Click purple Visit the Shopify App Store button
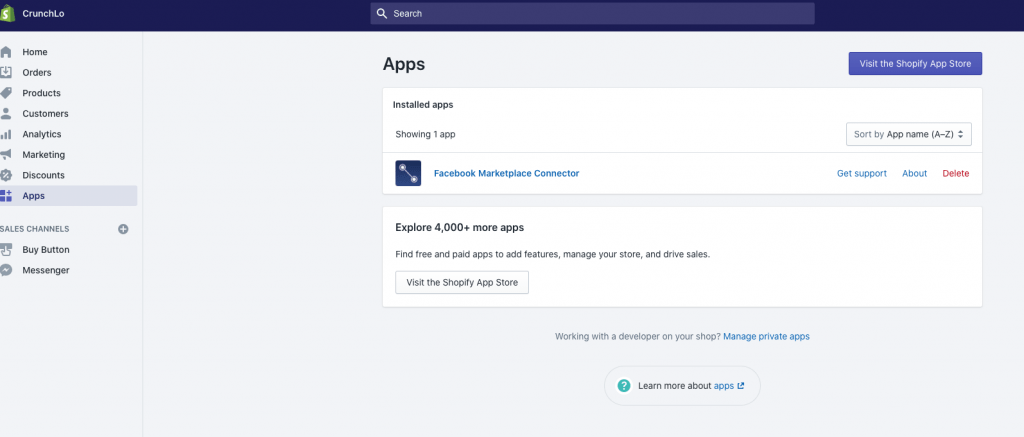This screenshot has width=1024, height=437. (915, 63)
